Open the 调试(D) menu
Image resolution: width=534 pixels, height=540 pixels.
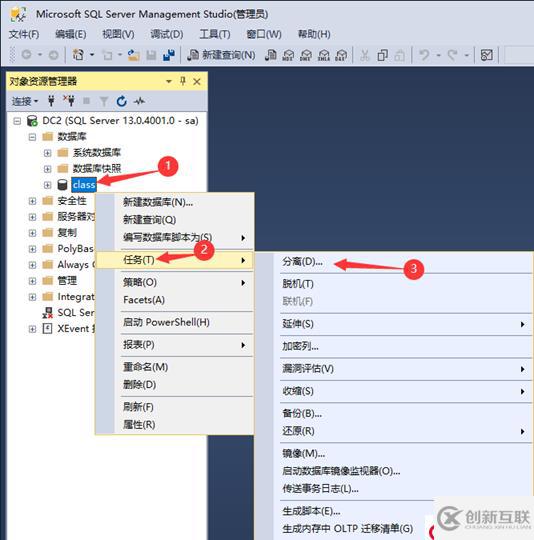[x=167, y=34]
